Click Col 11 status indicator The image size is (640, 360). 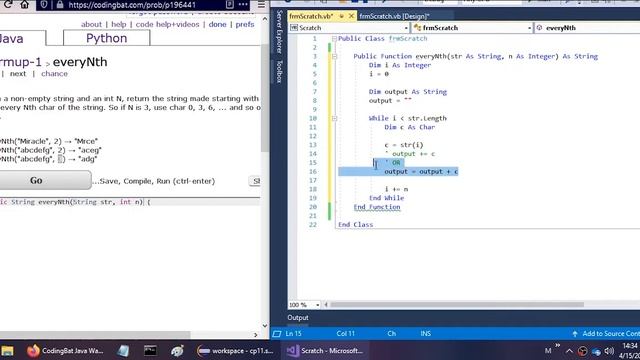tap(345, 333)
